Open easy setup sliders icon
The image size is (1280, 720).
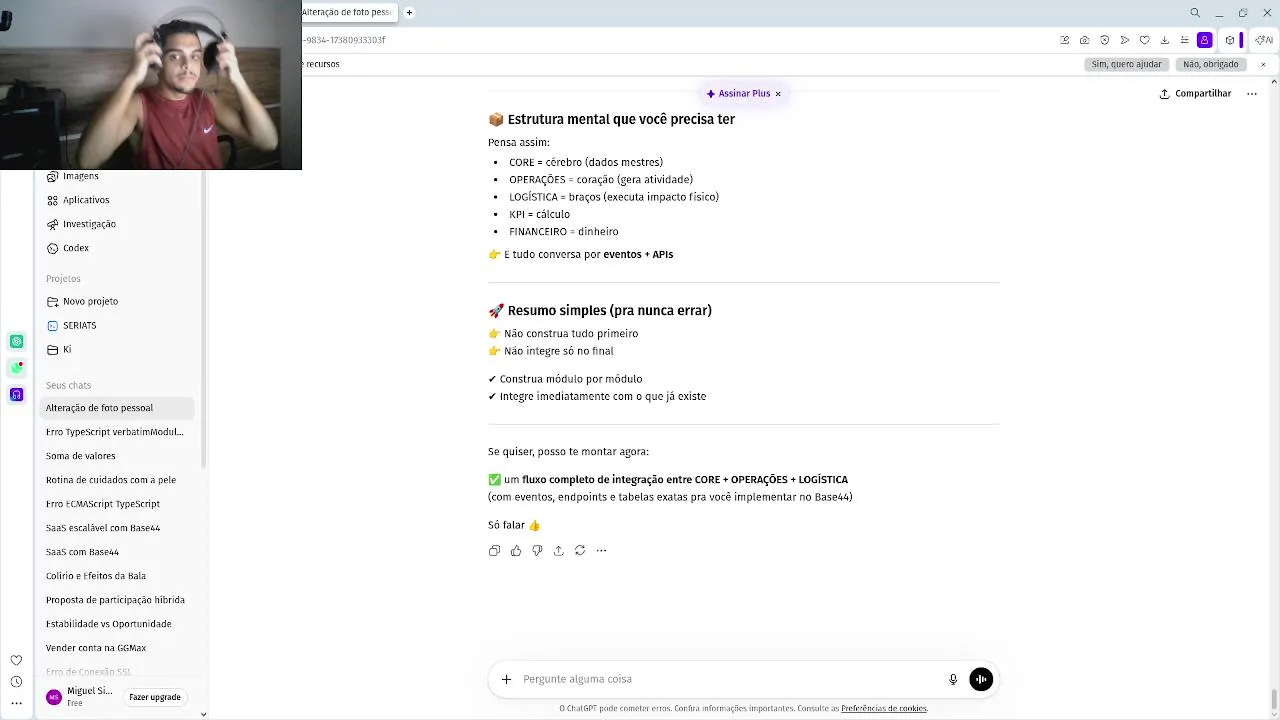point(1185,40)
